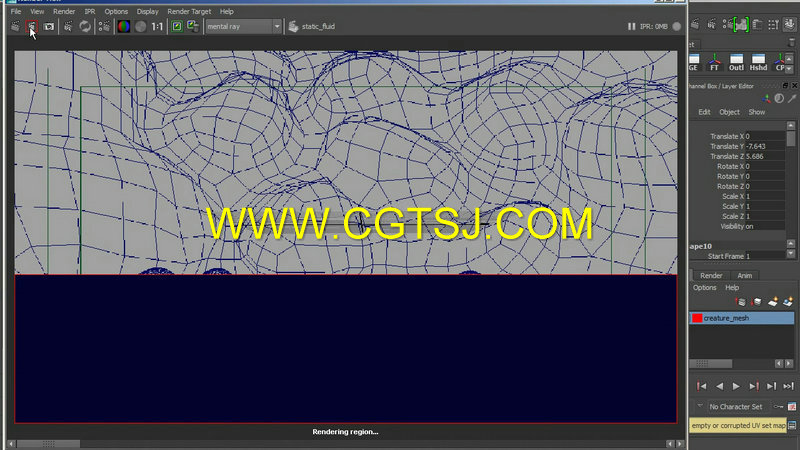
Task: Show the next shelf row with the down arrow
Action: 789,68
